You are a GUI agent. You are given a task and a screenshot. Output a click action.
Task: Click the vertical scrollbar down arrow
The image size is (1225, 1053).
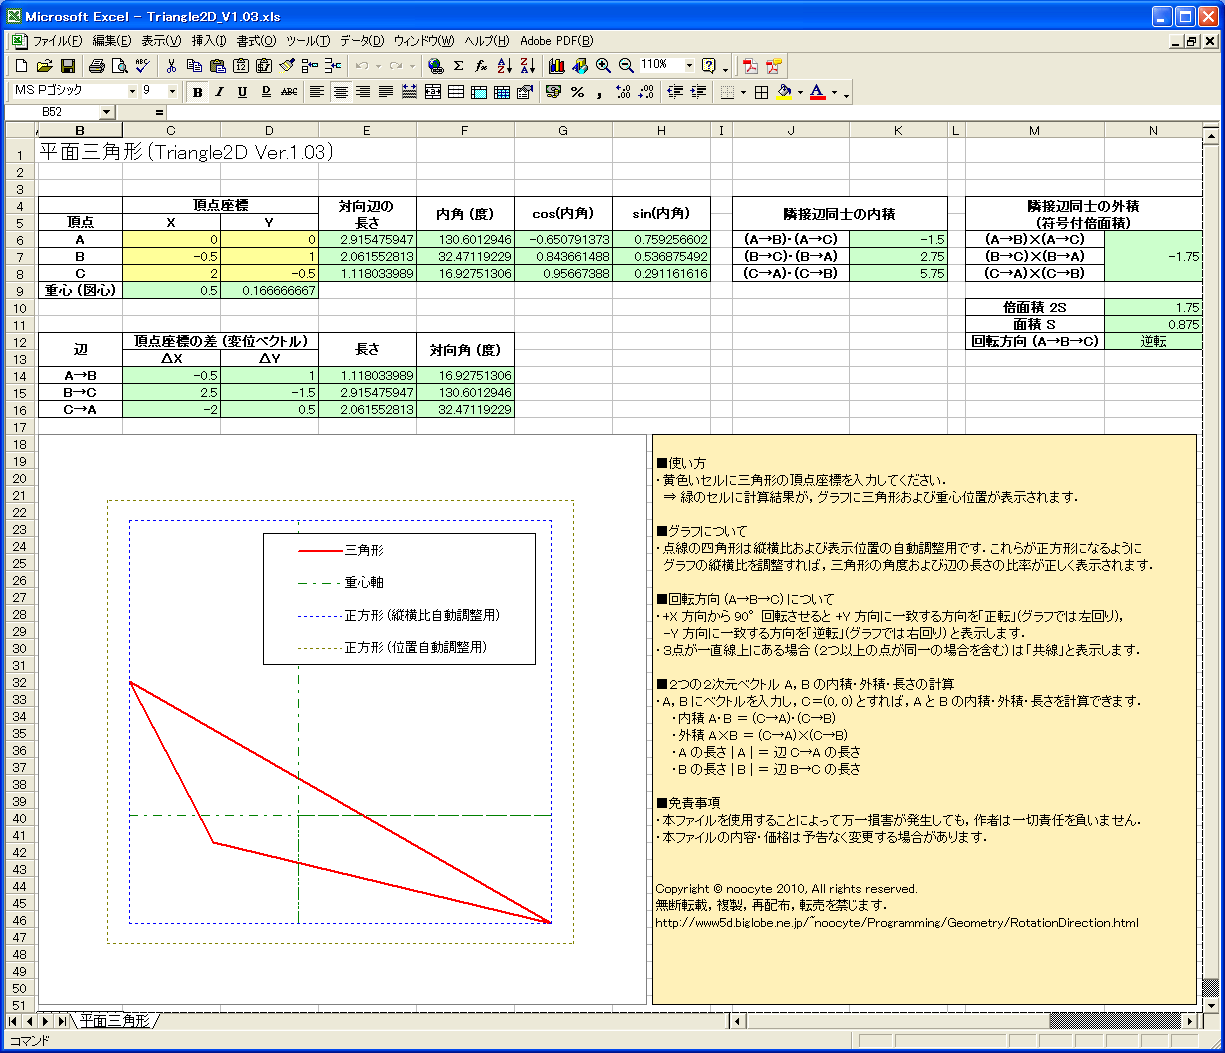point(1209,1004)
